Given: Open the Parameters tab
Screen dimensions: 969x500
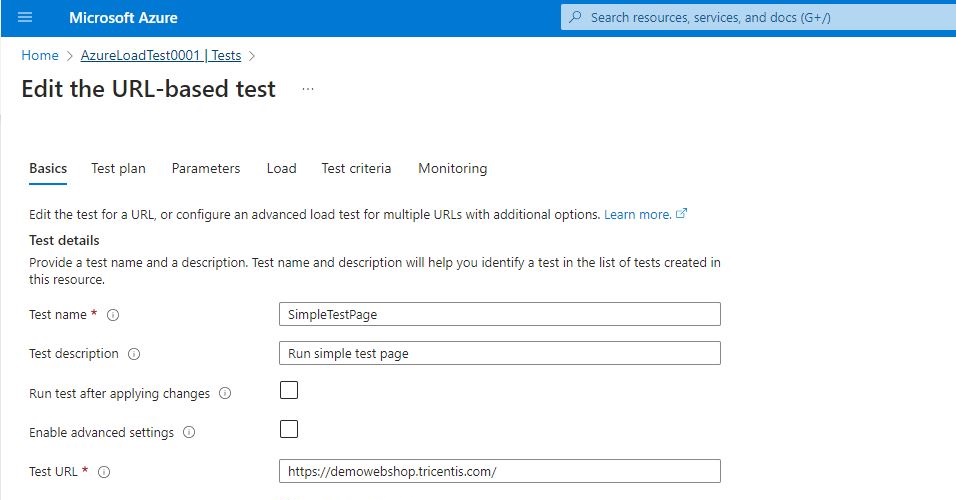Looking at the screenshot, I should coord(206,169).
